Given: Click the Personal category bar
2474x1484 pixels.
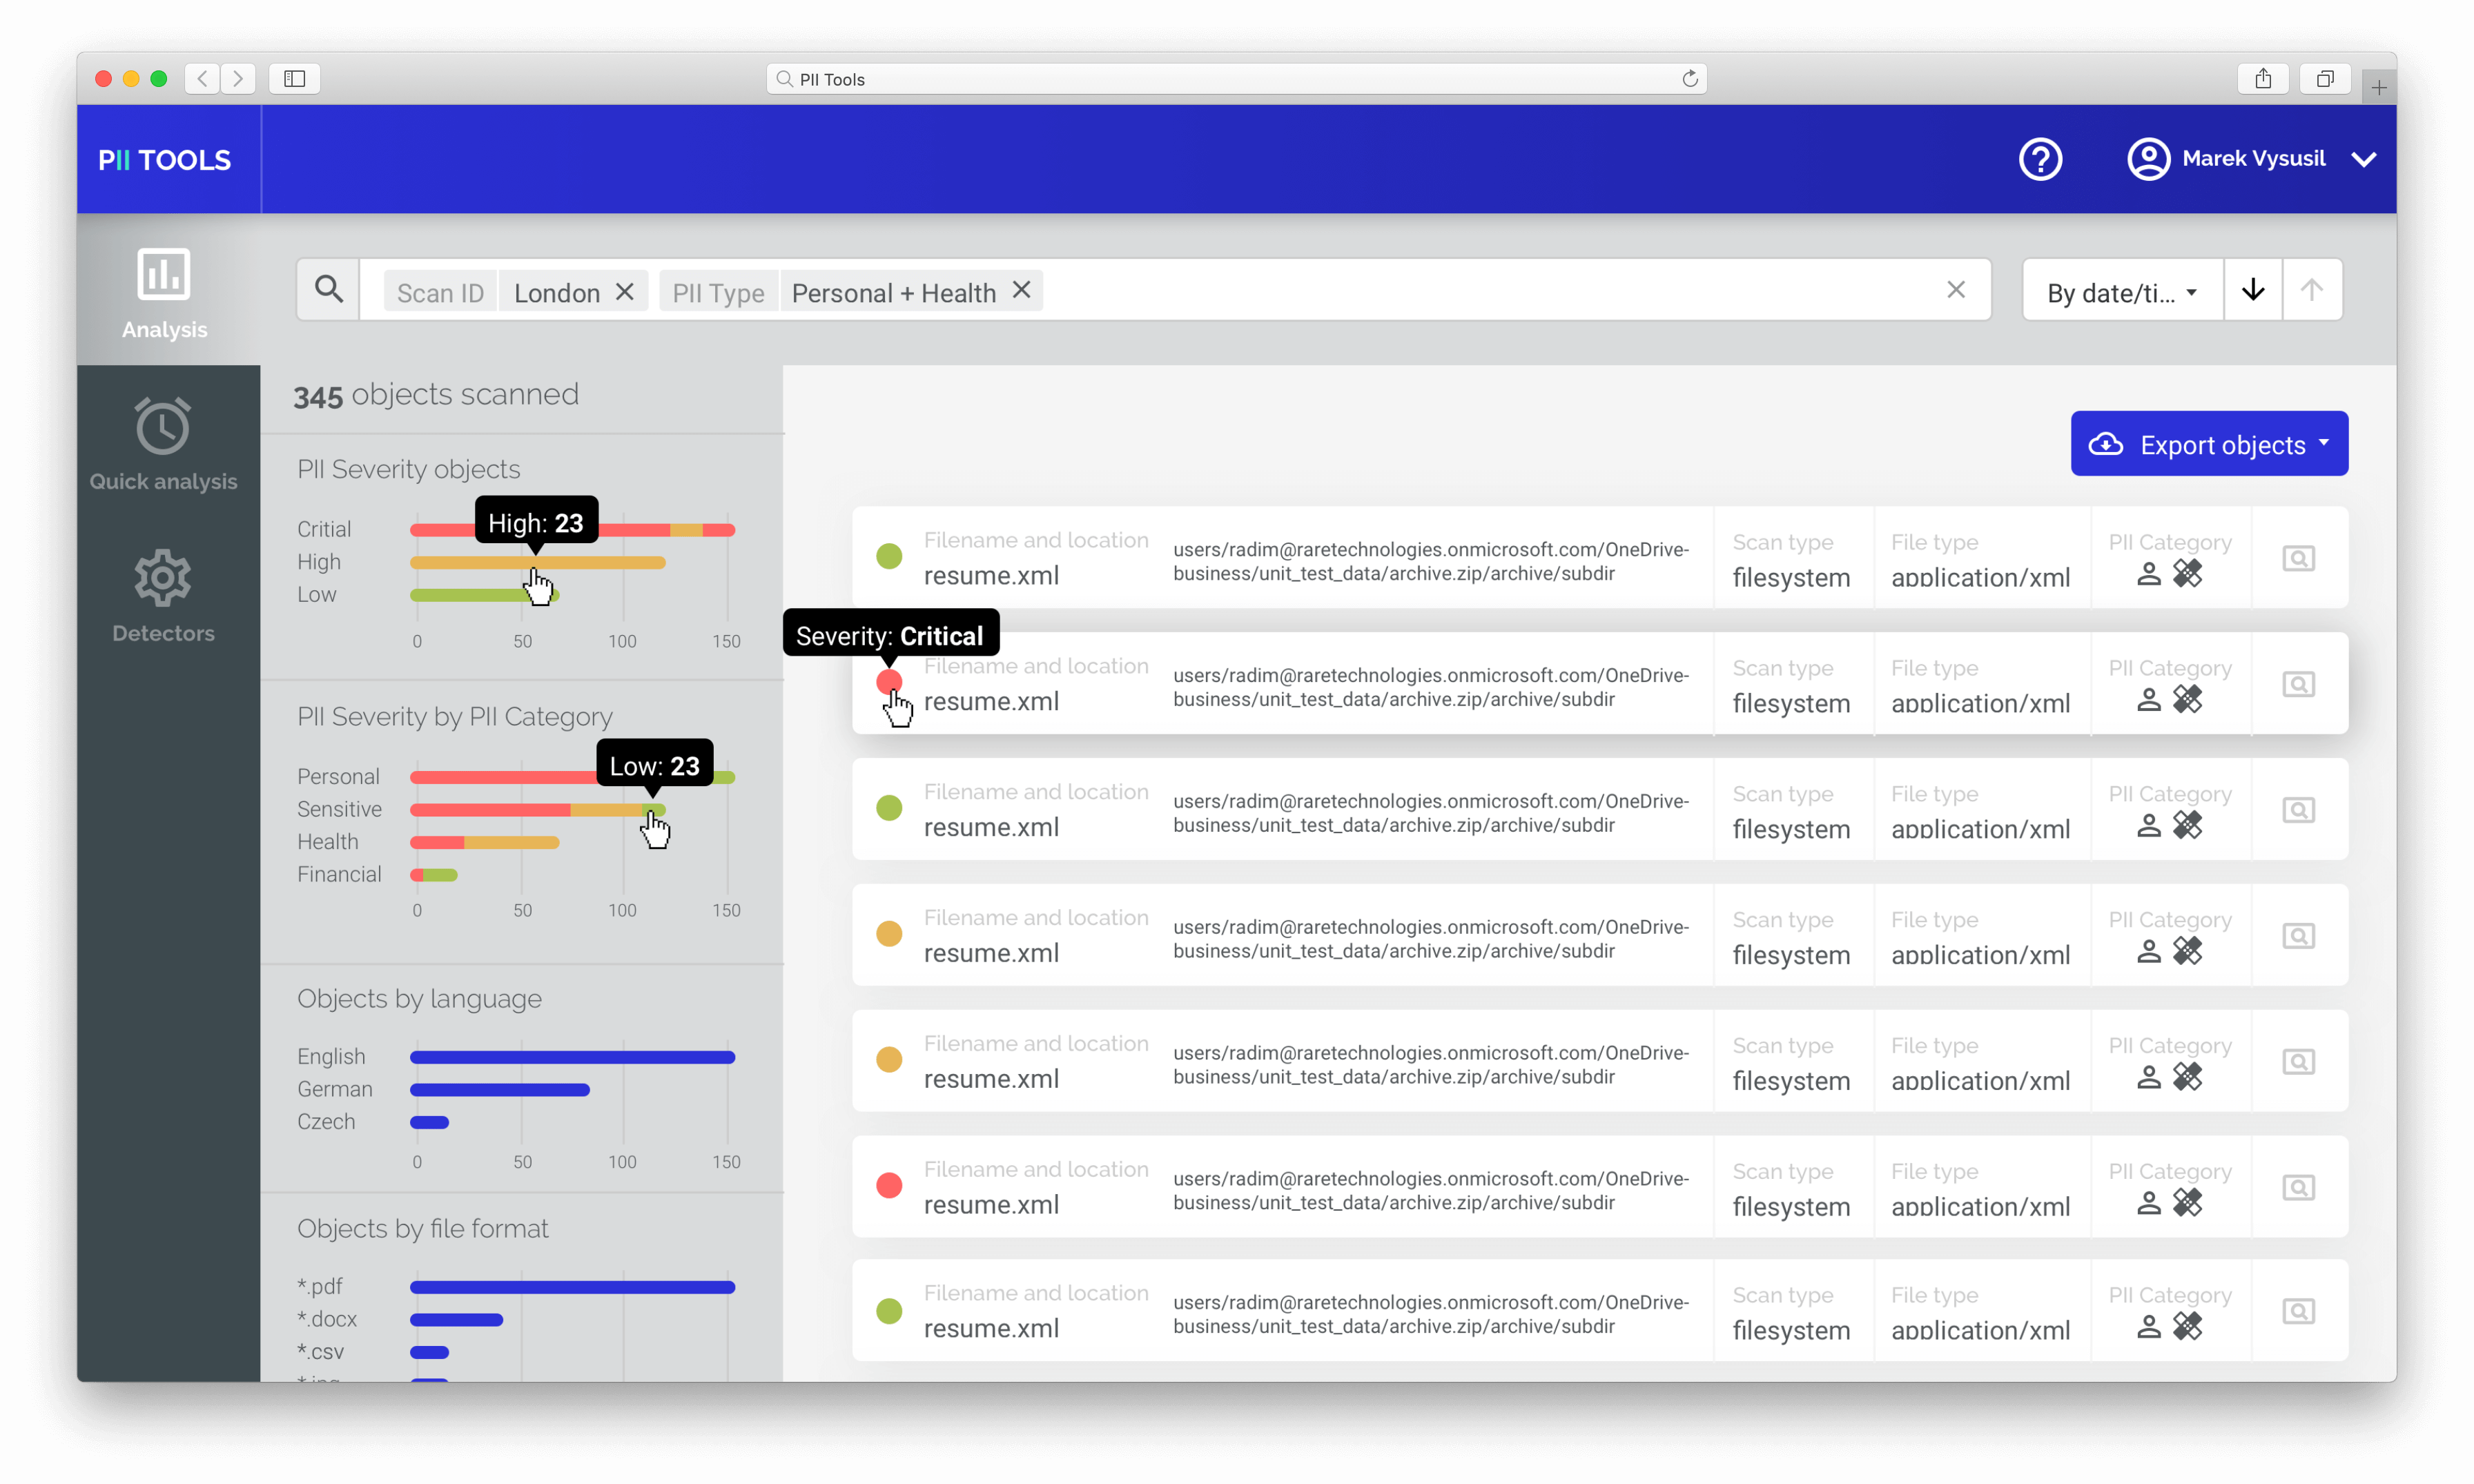Looking at the screenshot, I should [x=573, y=778].
